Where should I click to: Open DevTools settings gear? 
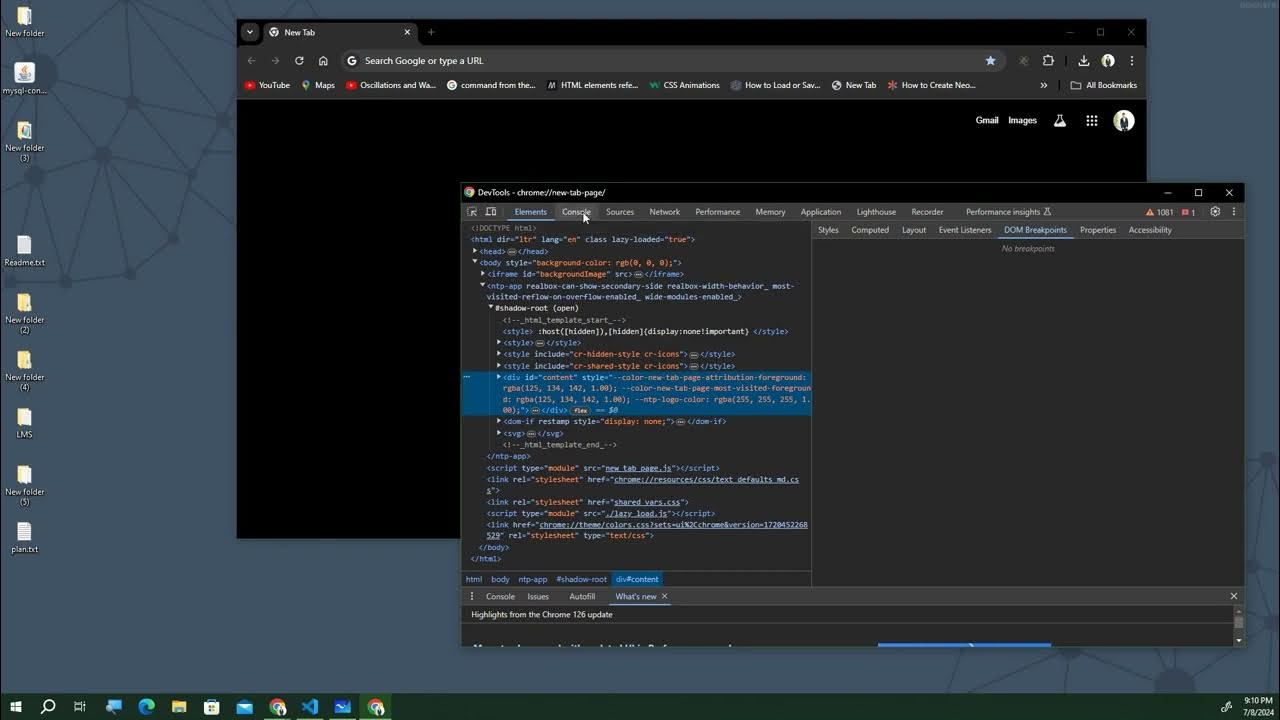click(1215, 212)
